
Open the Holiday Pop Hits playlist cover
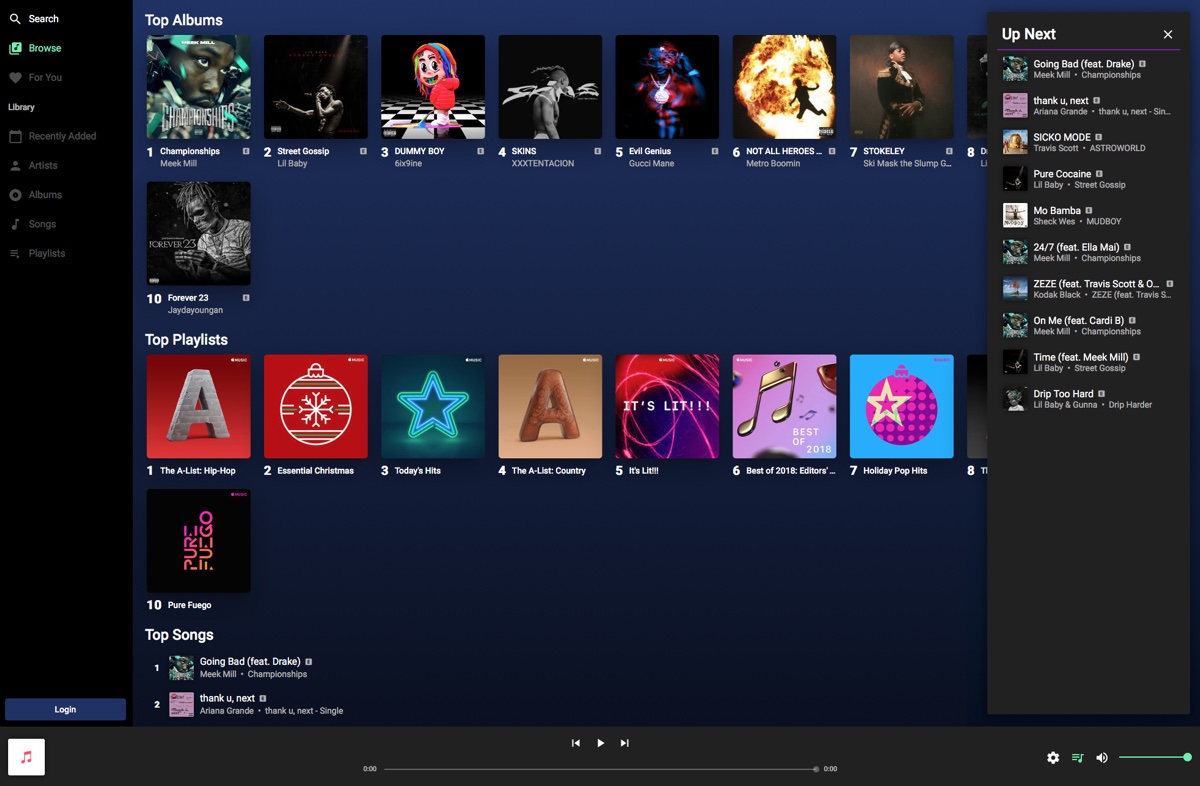tap(902, 406)
